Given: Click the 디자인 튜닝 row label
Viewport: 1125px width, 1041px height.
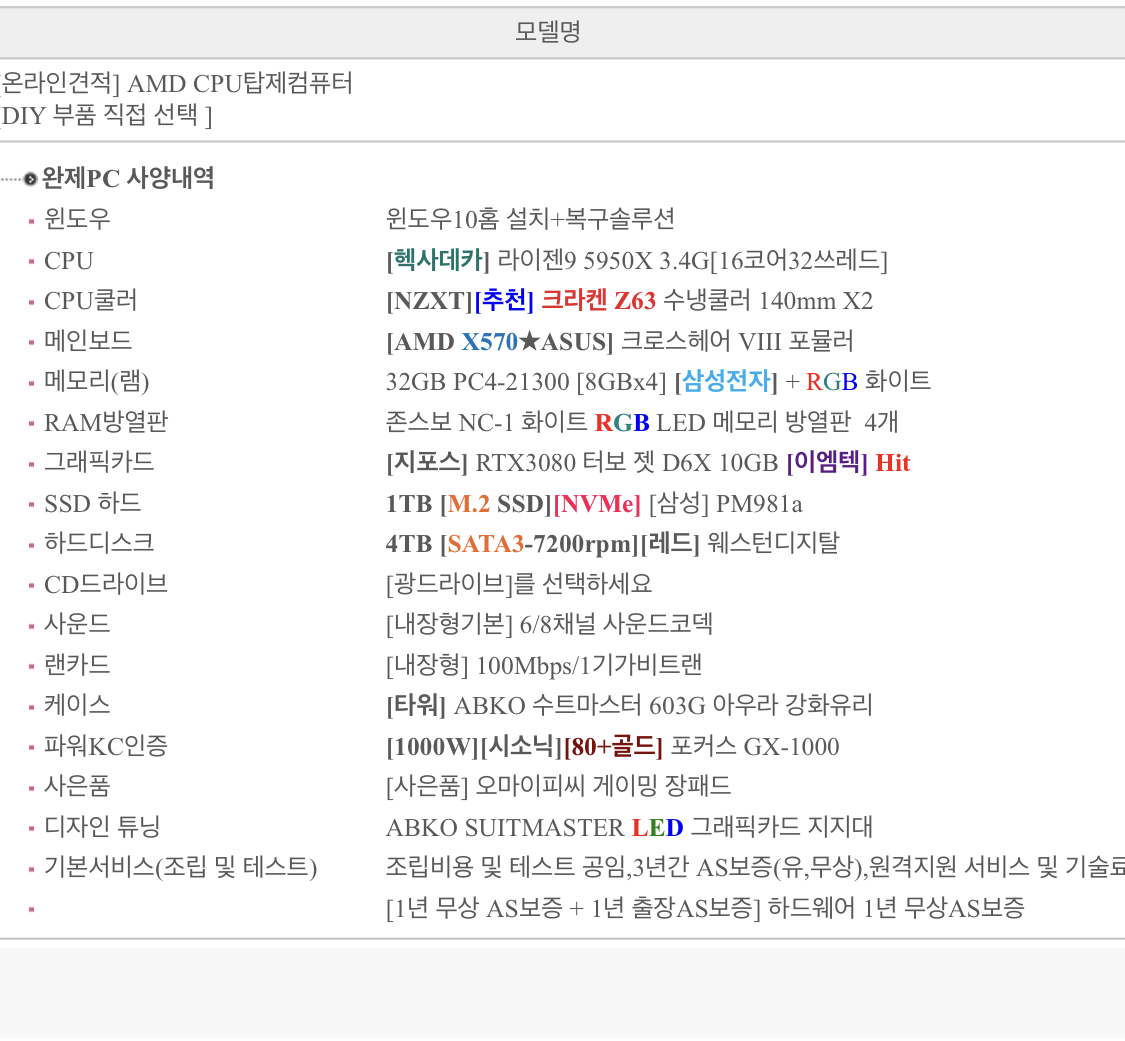Looking at the screenshot, I should coord(102,827).
